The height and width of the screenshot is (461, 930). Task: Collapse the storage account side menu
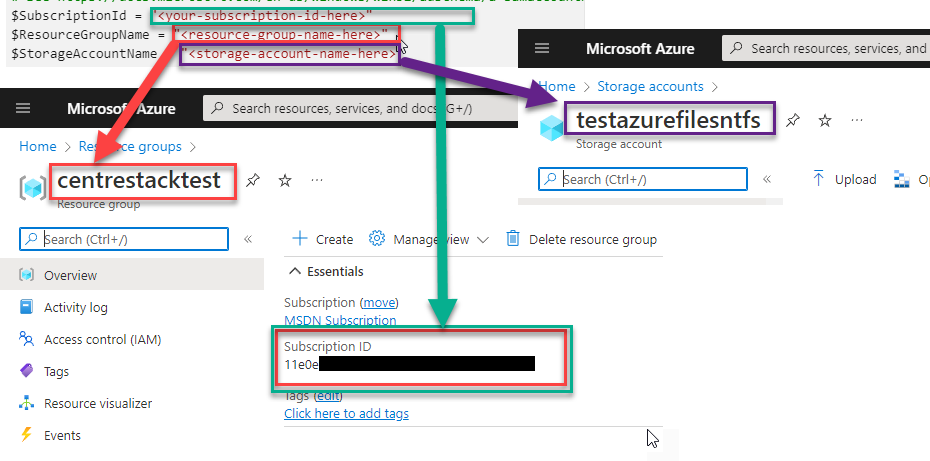pos(766,179)
